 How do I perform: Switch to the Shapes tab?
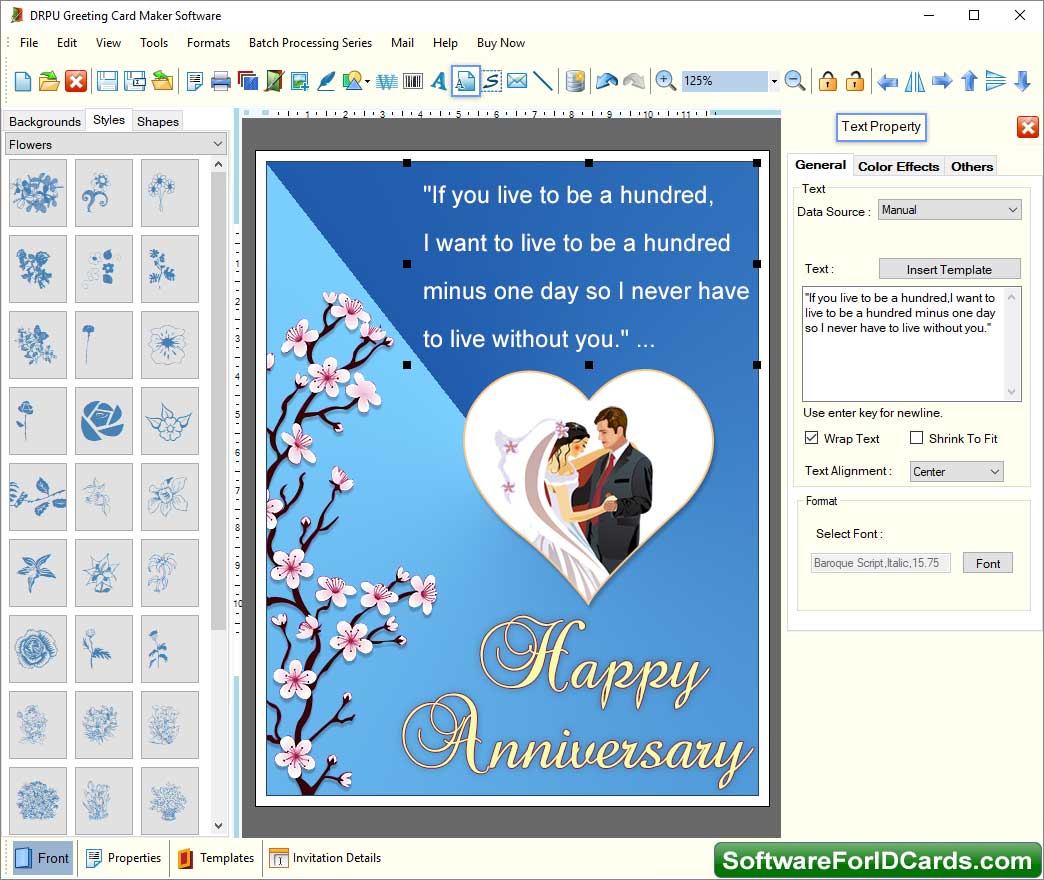tap(158, 121)
